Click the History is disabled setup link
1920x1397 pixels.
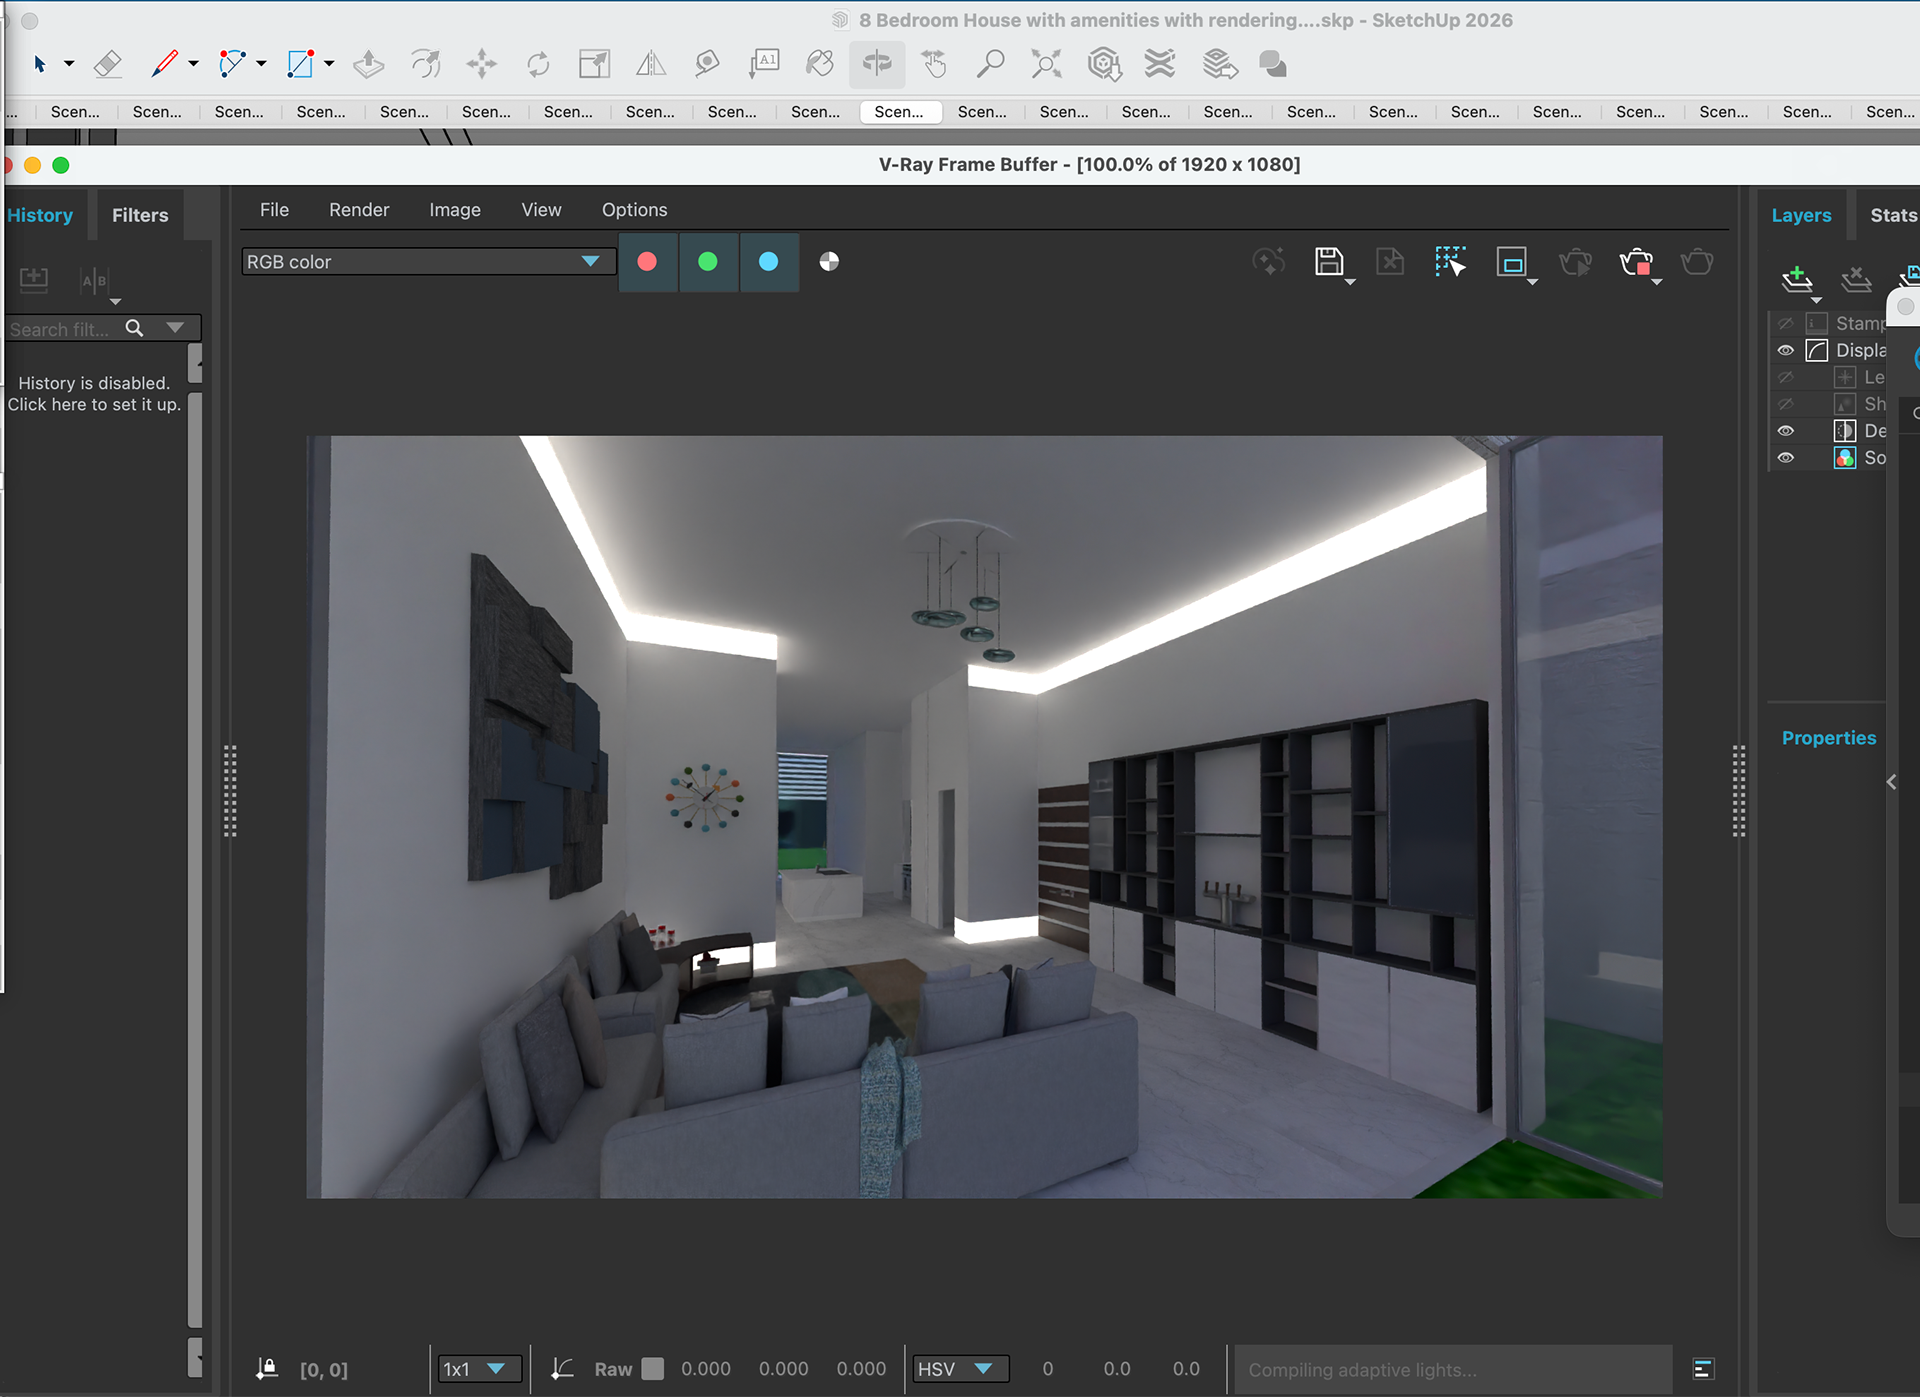coord(94,394)
